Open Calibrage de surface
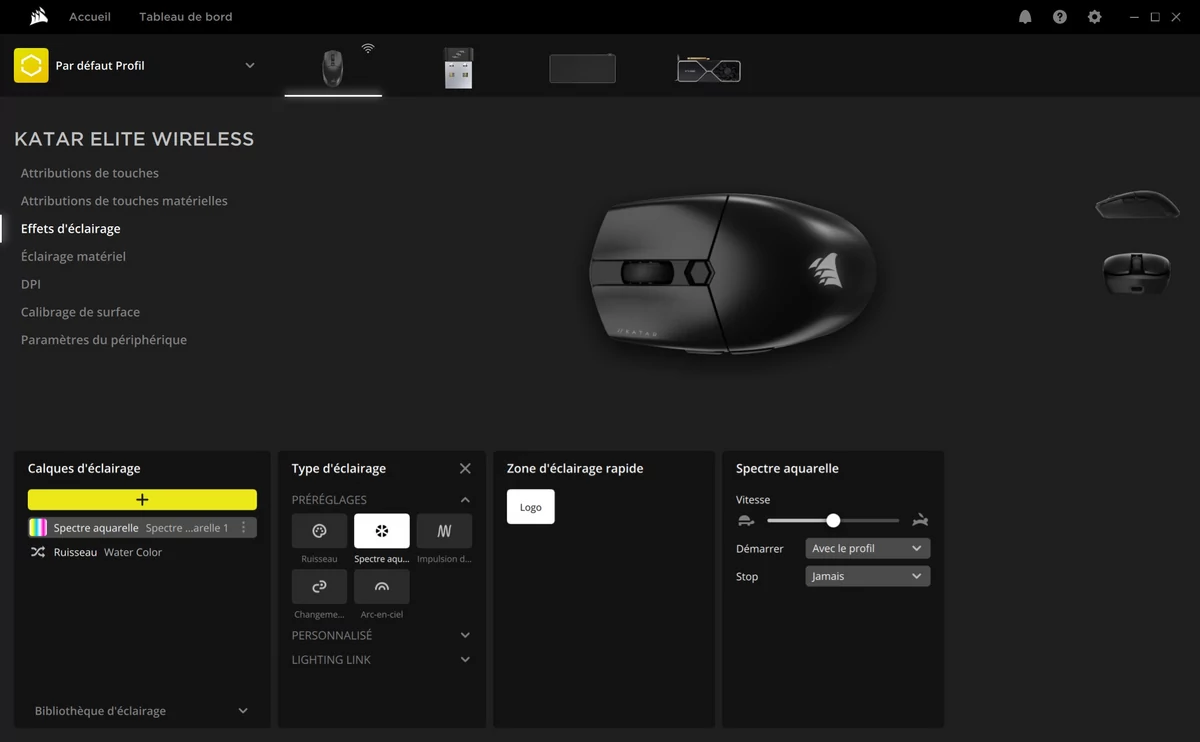This screenshot has height=742, width=1200. point(80,312)
